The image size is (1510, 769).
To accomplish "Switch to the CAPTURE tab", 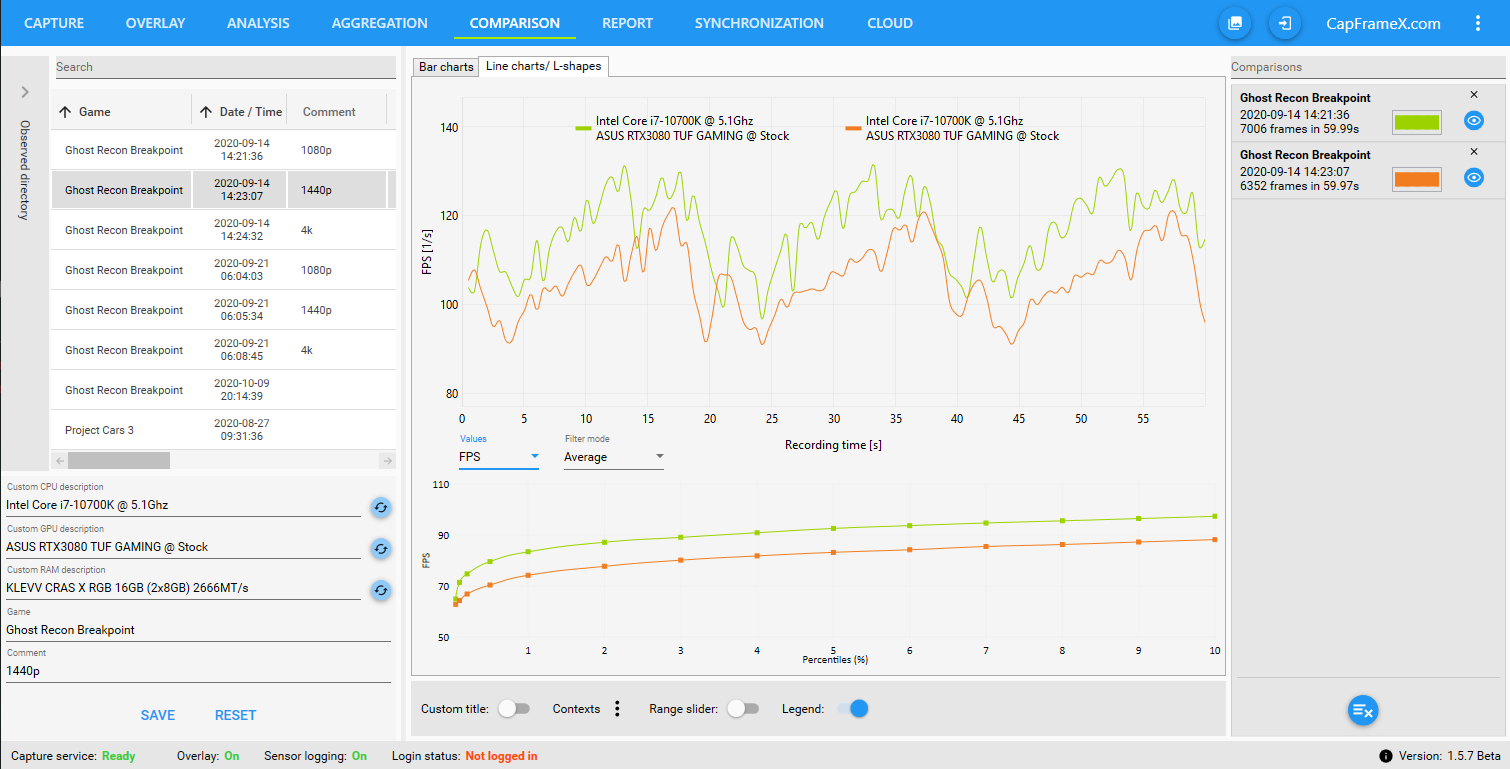I will coord(54,23).
